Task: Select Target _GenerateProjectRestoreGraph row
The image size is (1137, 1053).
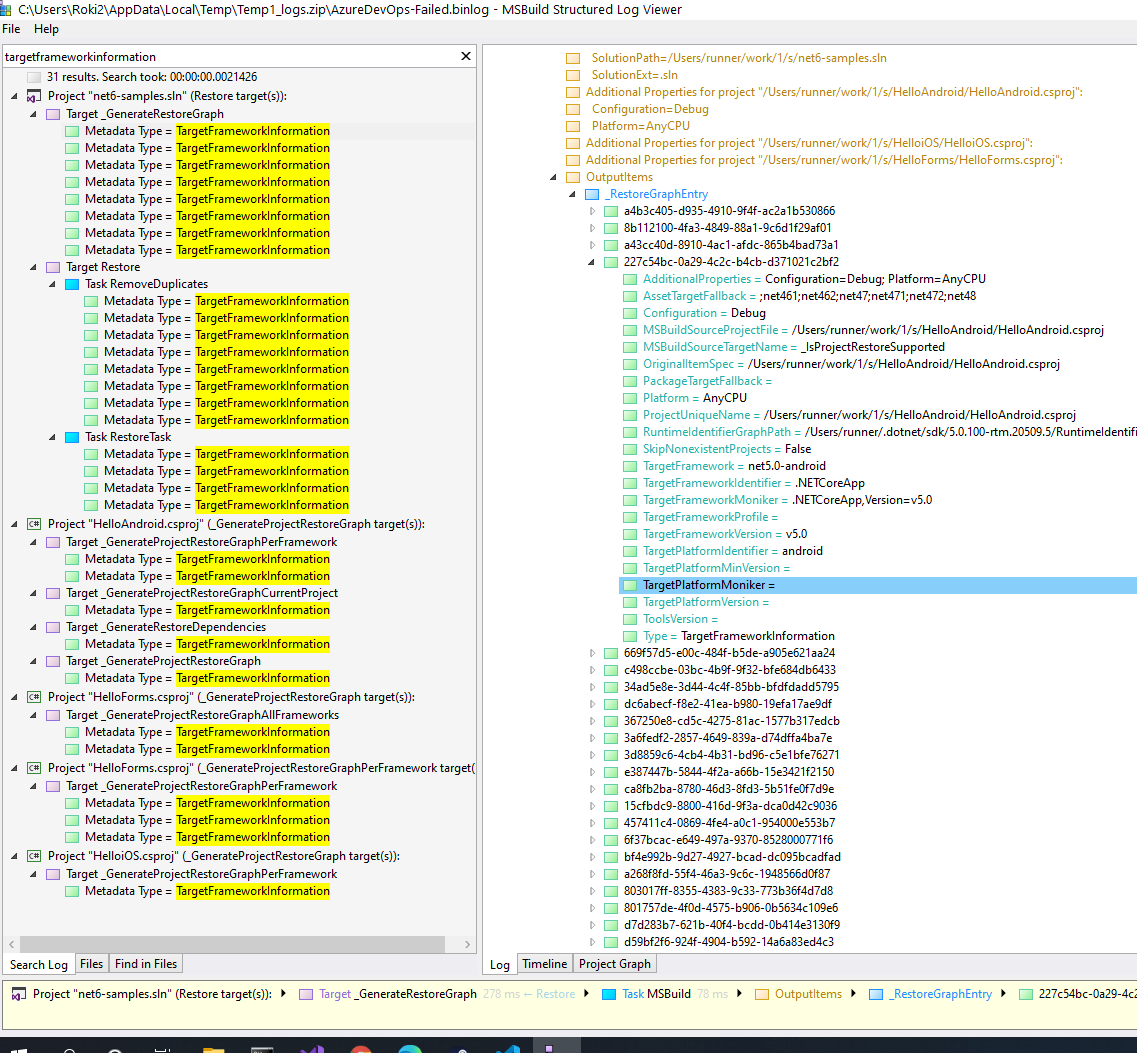Action: 163,661
